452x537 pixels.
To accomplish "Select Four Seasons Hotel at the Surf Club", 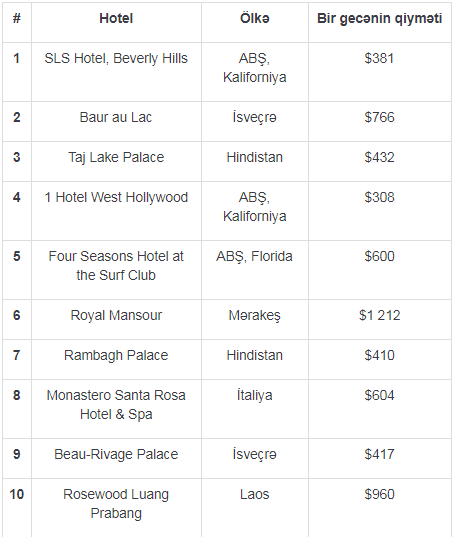I will (116, 266).
